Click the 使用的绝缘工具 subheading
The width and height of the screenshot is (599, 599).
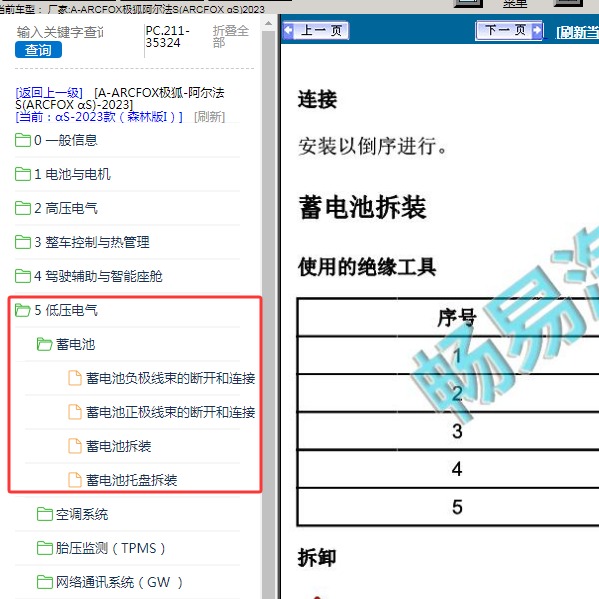click(367, 267)
